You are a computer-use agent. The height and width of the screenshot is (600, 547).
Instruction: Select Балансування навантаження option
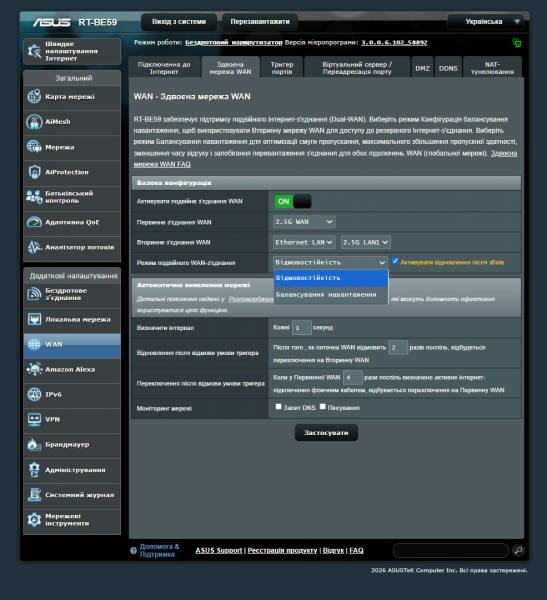(x=331, y=295)
